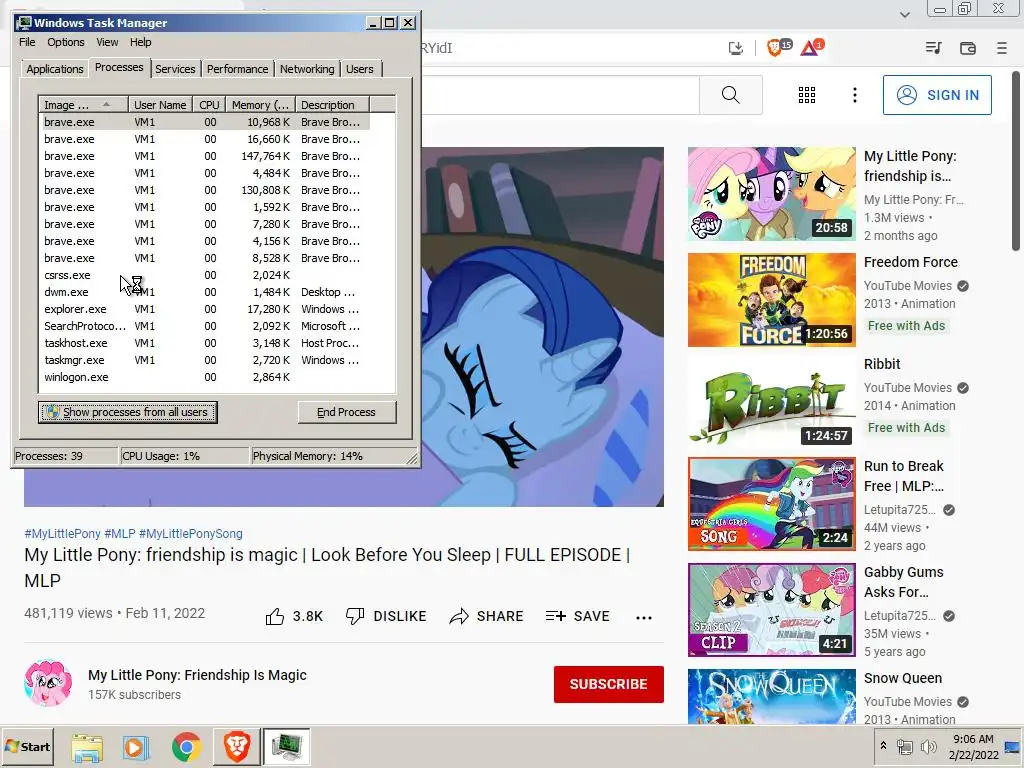Switch to the Applications tab
Viewport: 1024px width, 768px height.
(x=55, y=69)
